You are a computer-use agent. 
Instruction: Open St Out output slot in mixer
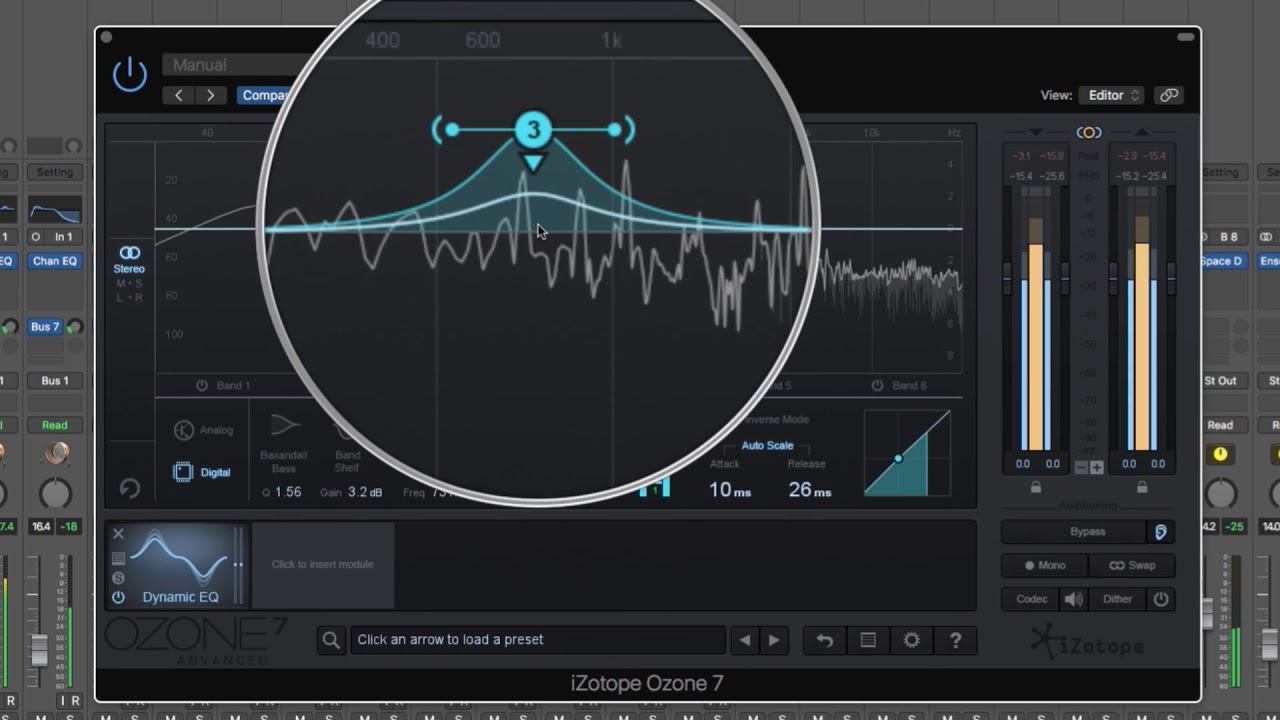tap(1220, 381)
